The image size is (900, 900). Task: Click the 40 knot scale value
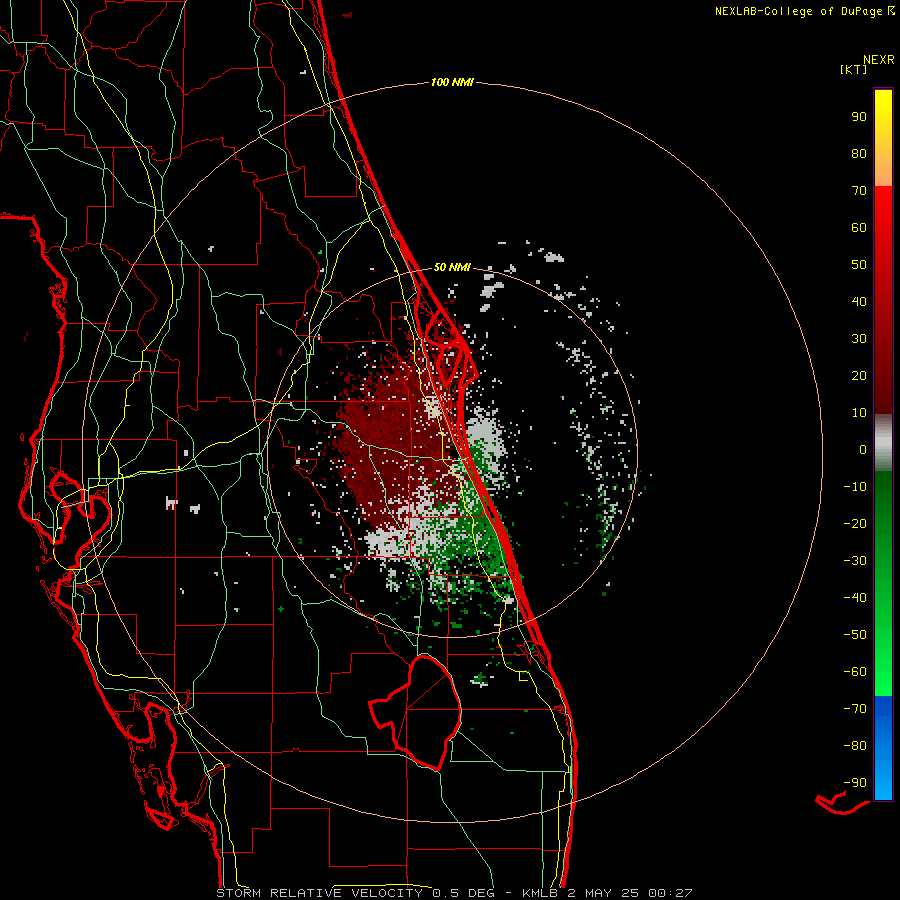pos(859,301)
